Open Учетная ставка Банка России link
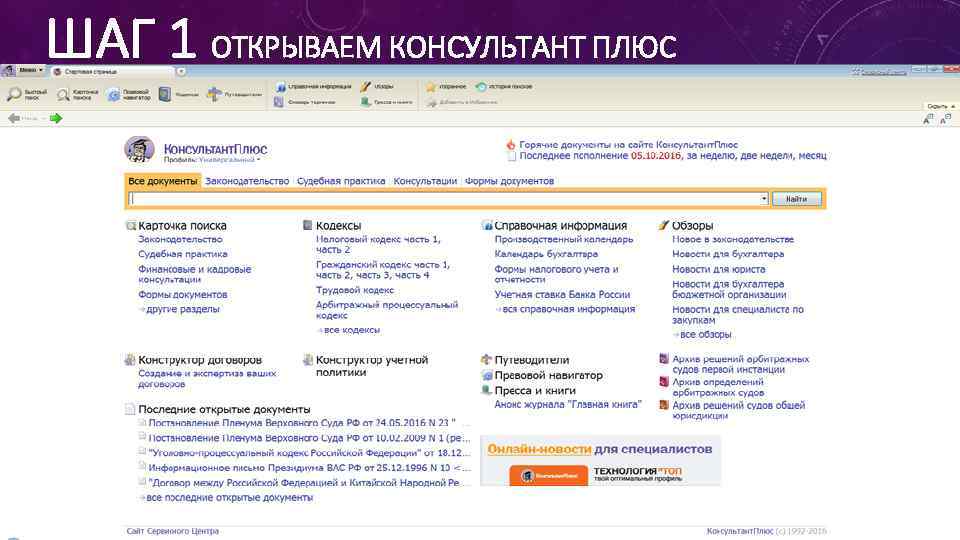 562,294
